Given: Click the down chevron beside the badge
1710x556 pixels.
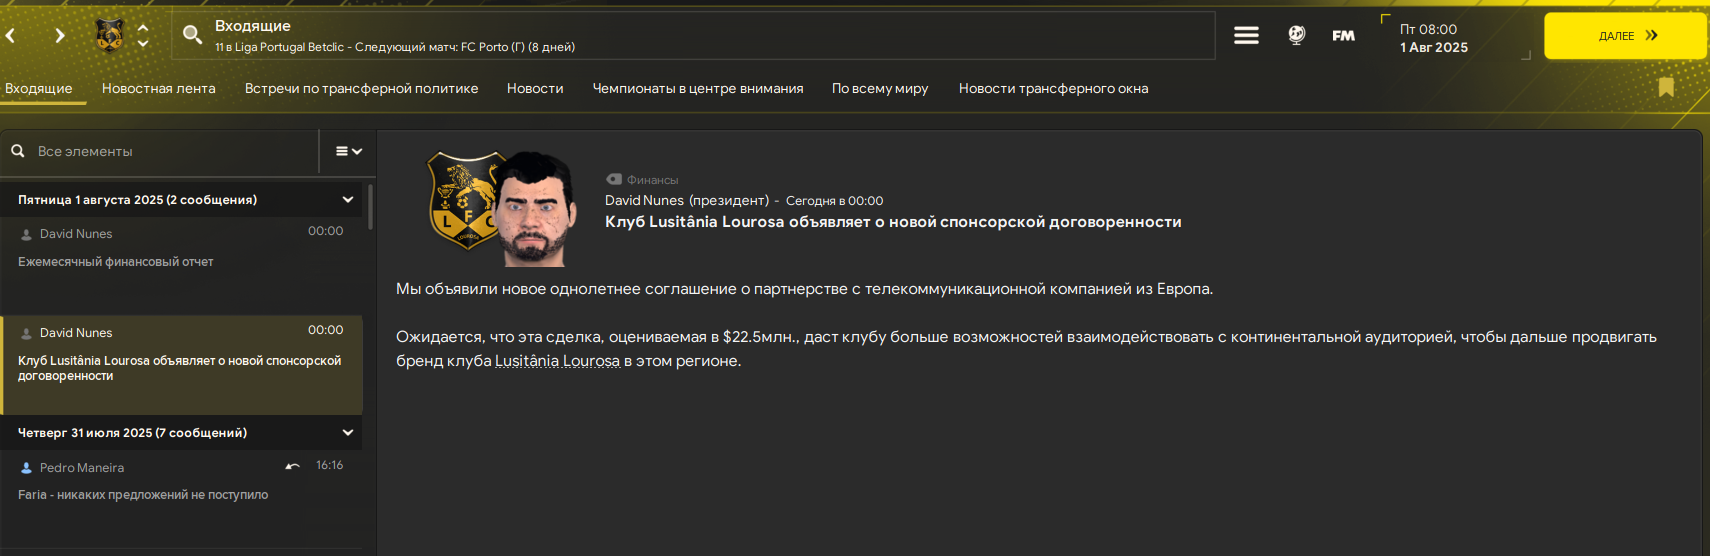Looking at the screenshot, I should coord(143,43).
